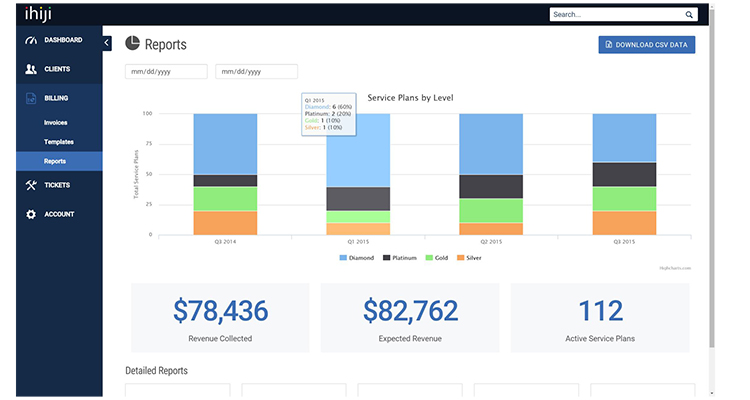Open the Account menu item
This screenshot has width=750, height=400.
click(59, 214)
